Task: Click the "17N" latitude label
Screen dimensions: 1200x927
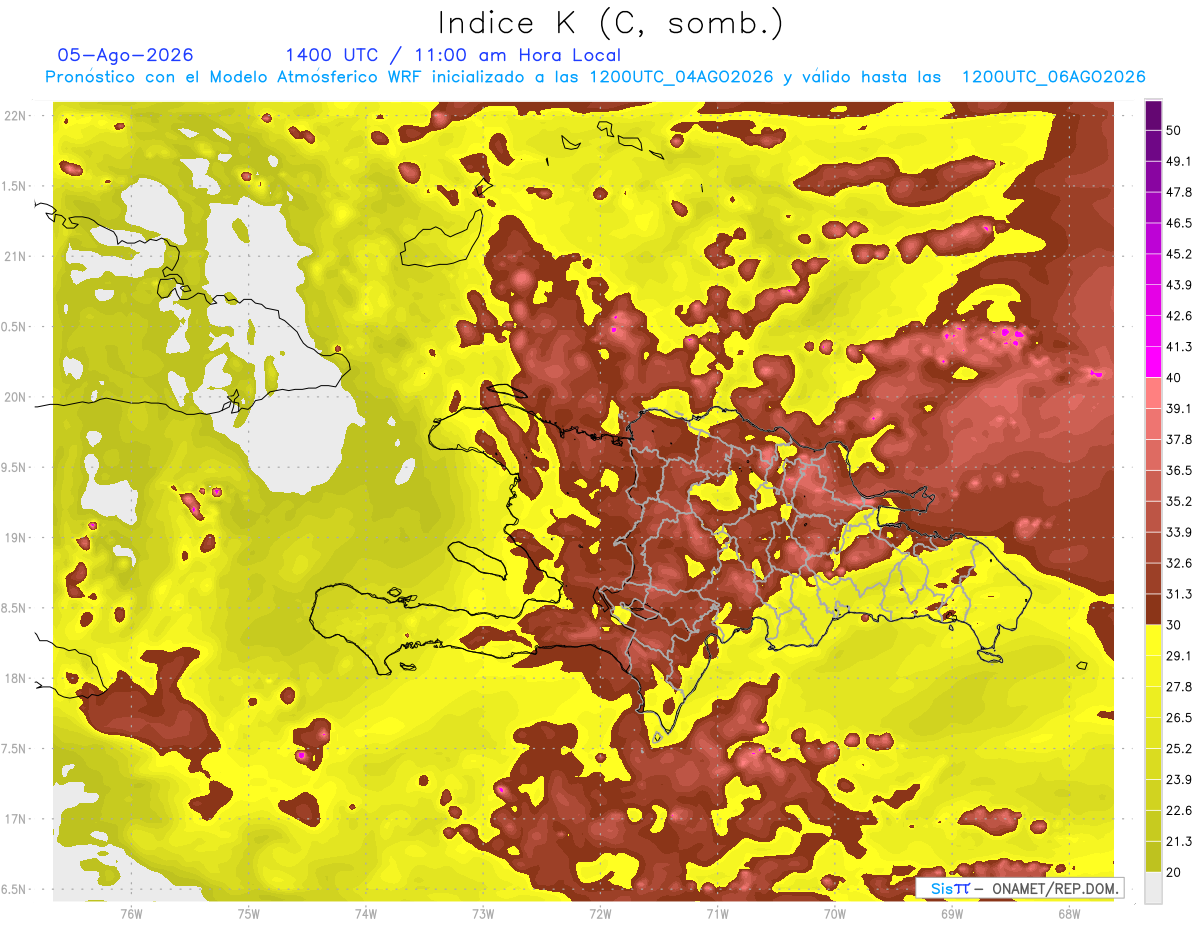Action: pos(15,819)
